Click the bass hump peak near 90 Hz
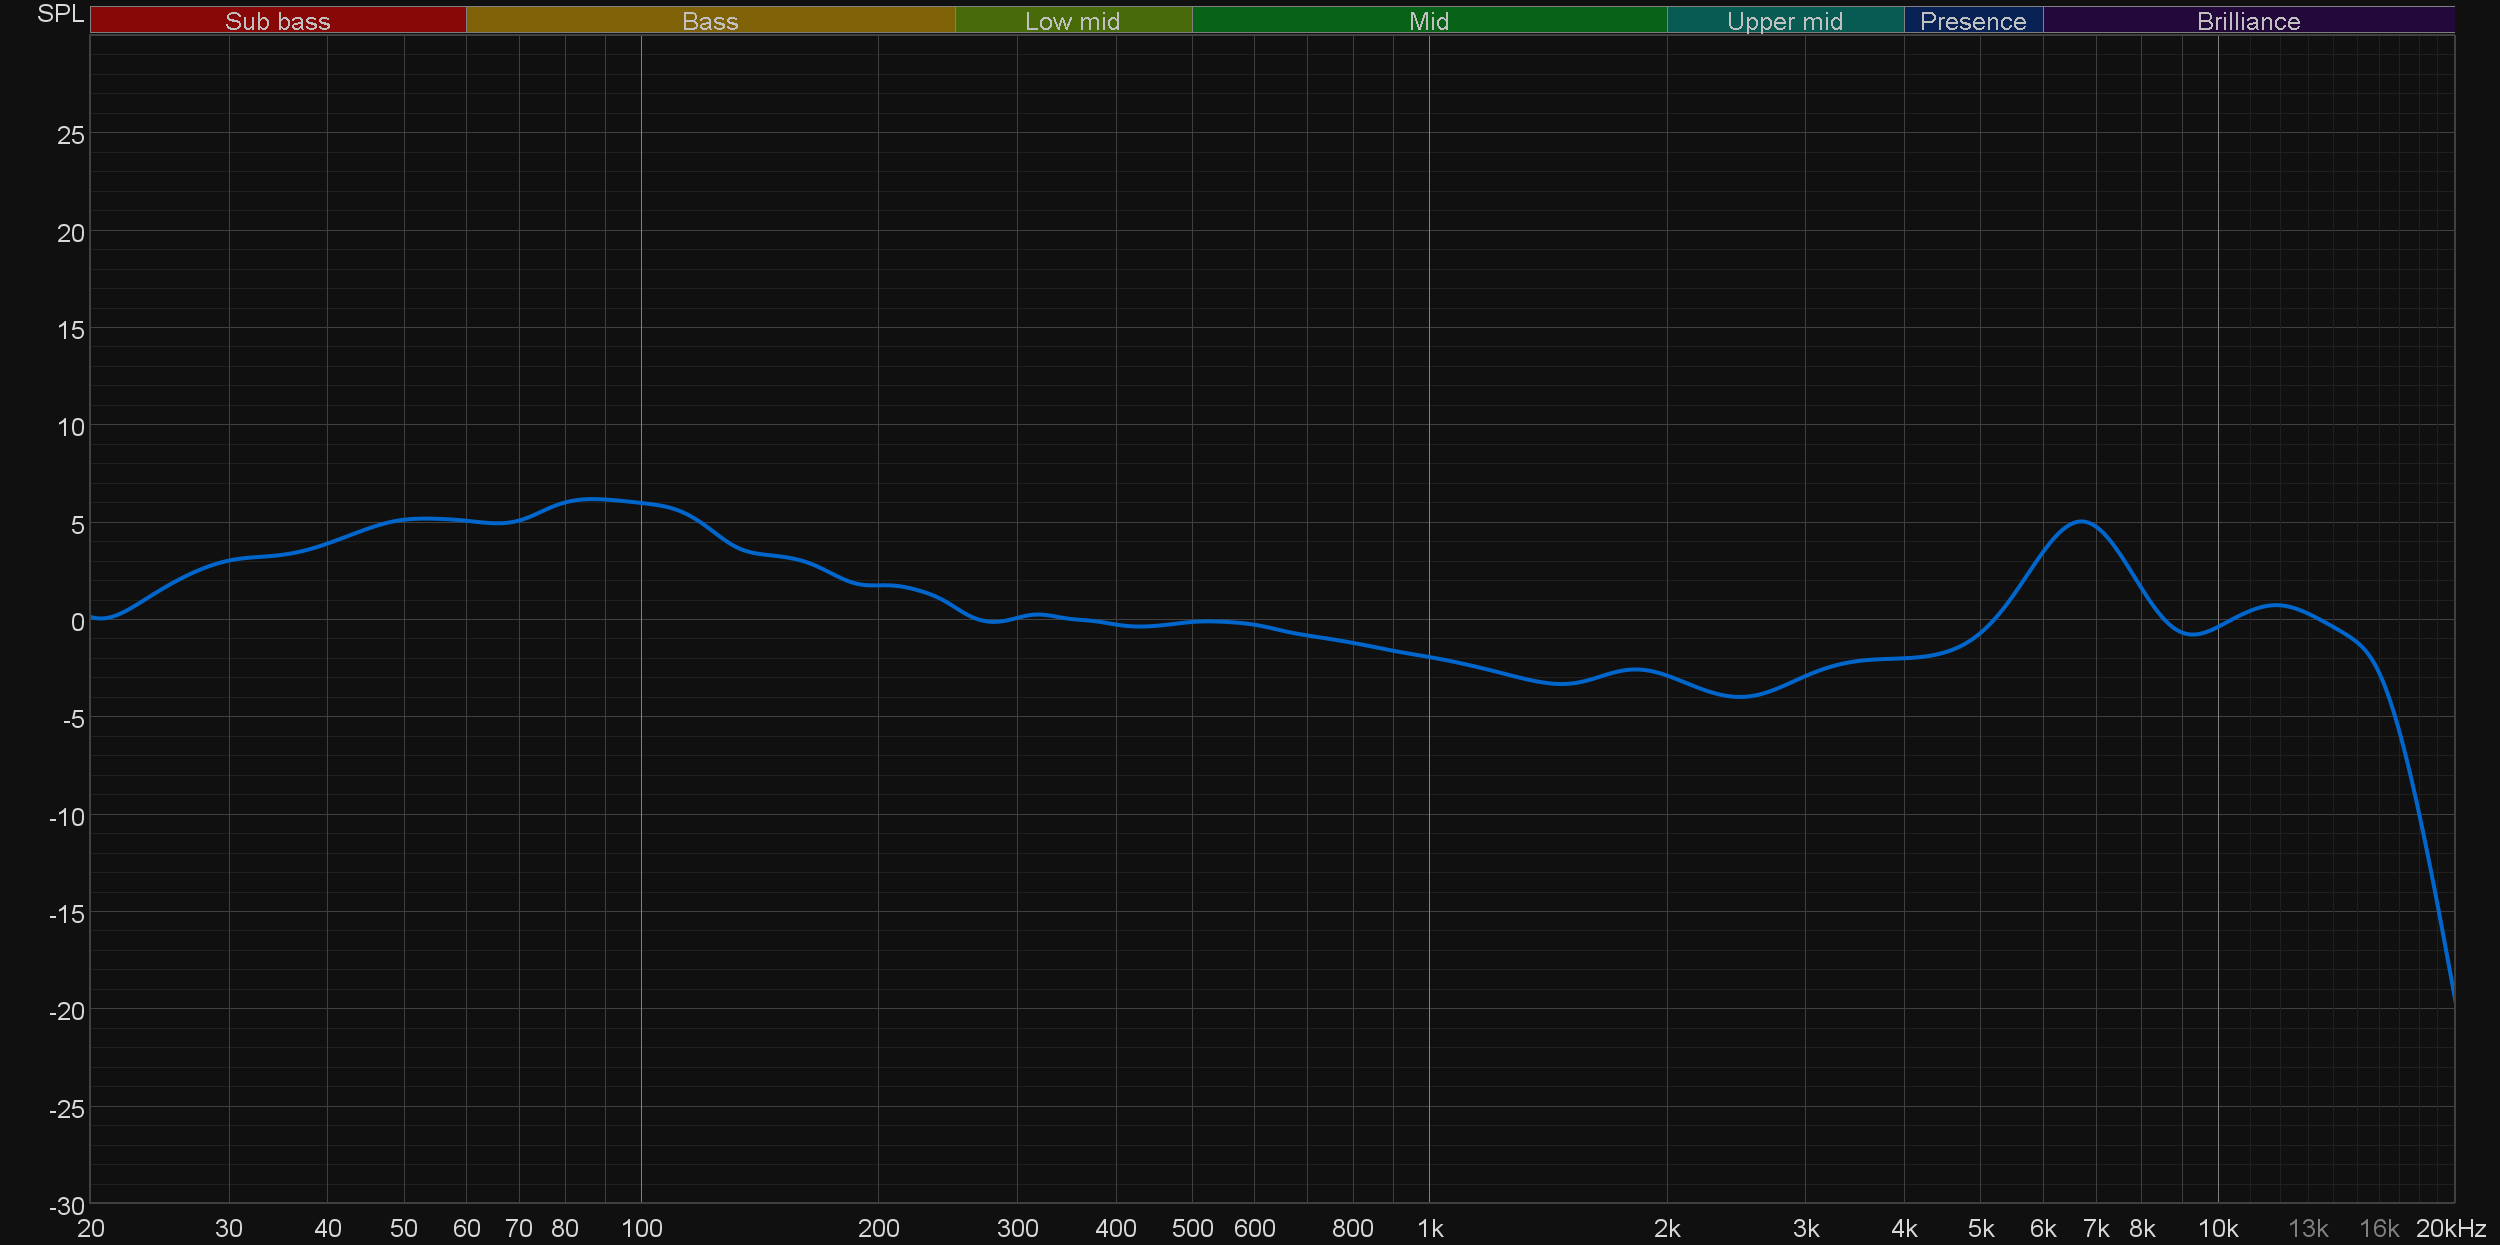 [594, 498]
